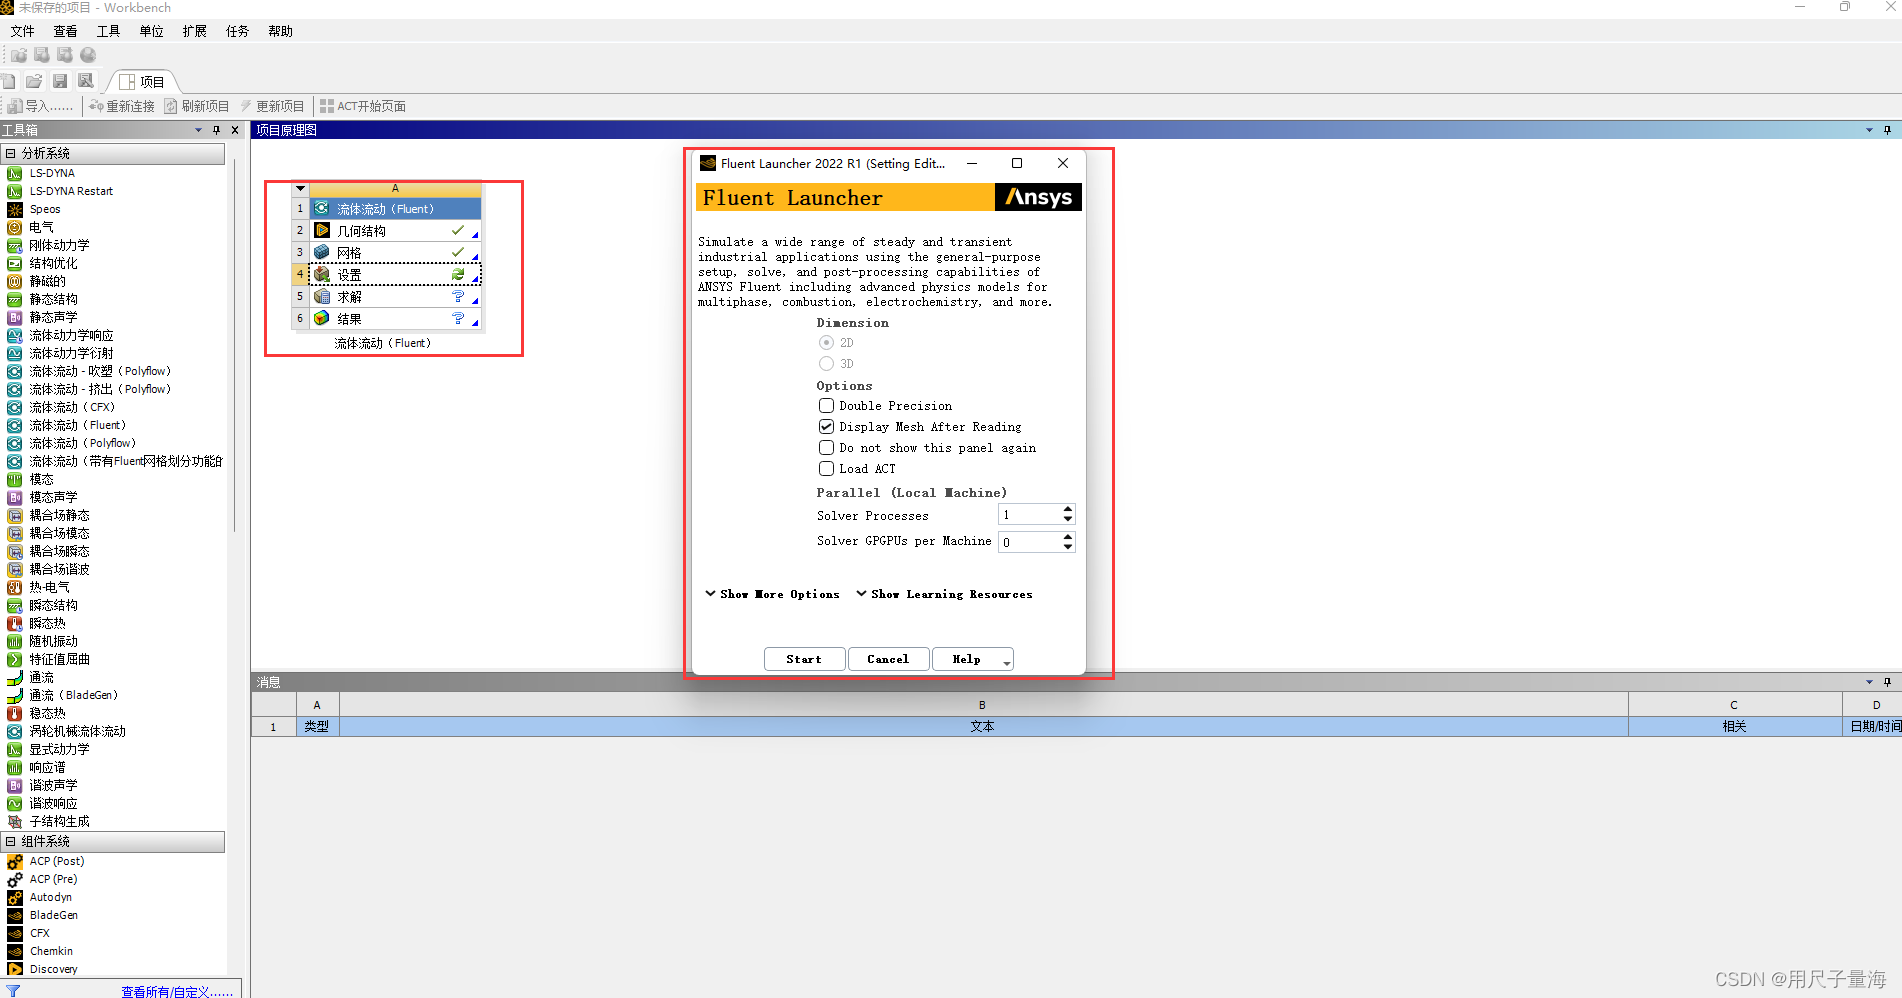Image resolution: width=1902 pixels, height=998 pixels.
Task: Open the Help button dropdown arrow
Action: 1006,662
